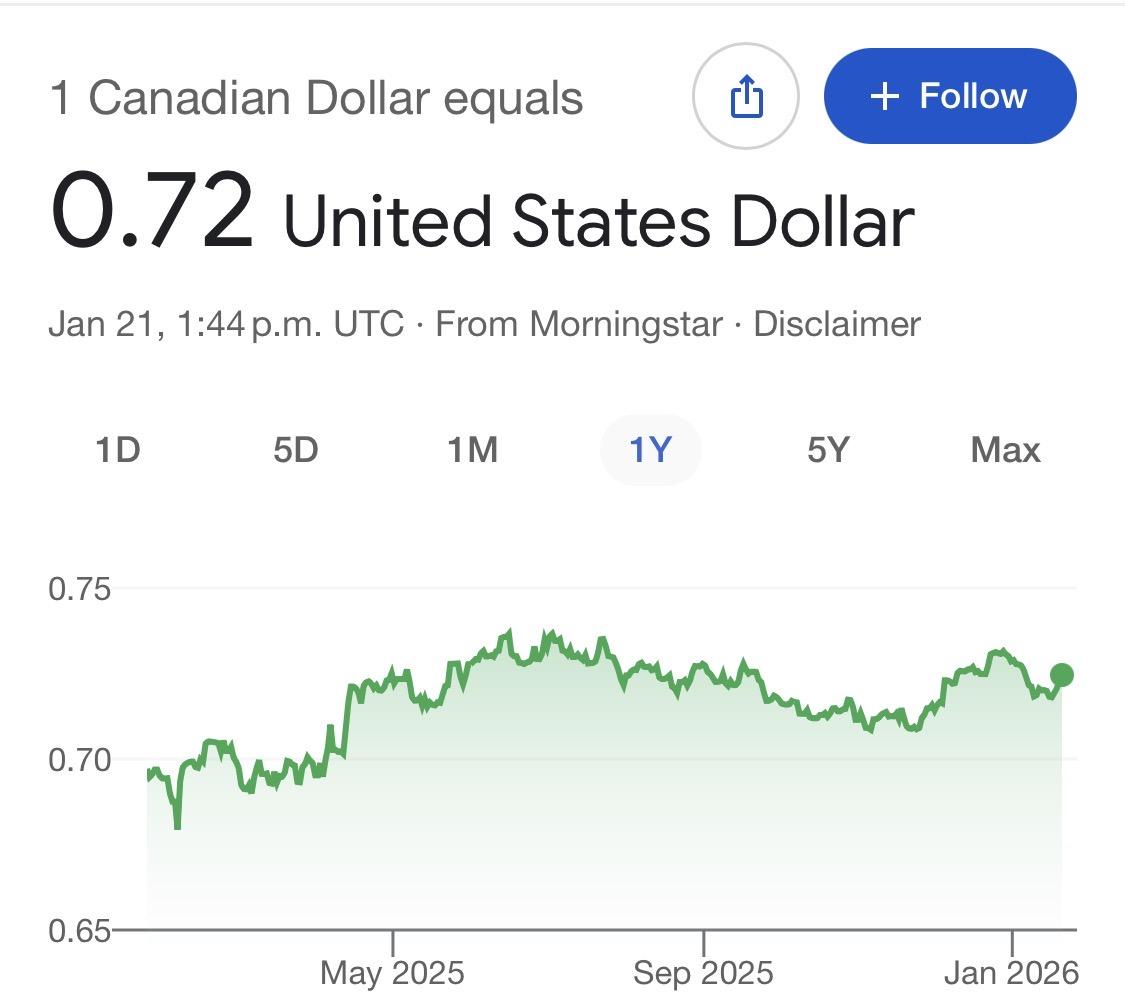Click the May 2025 axis label
1125x1002 pixels.
tap(392, 972)
